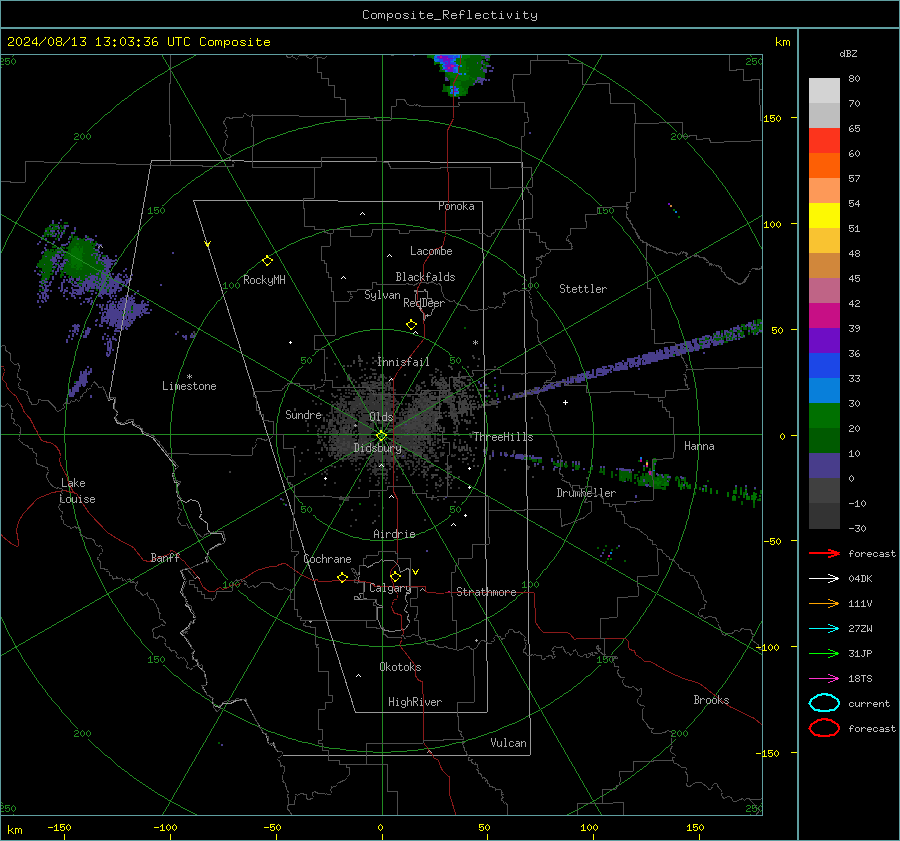Viewport: 900px width, 841px height.
Task: Click the Airdrie city label
Action: (x=394, y=534)
